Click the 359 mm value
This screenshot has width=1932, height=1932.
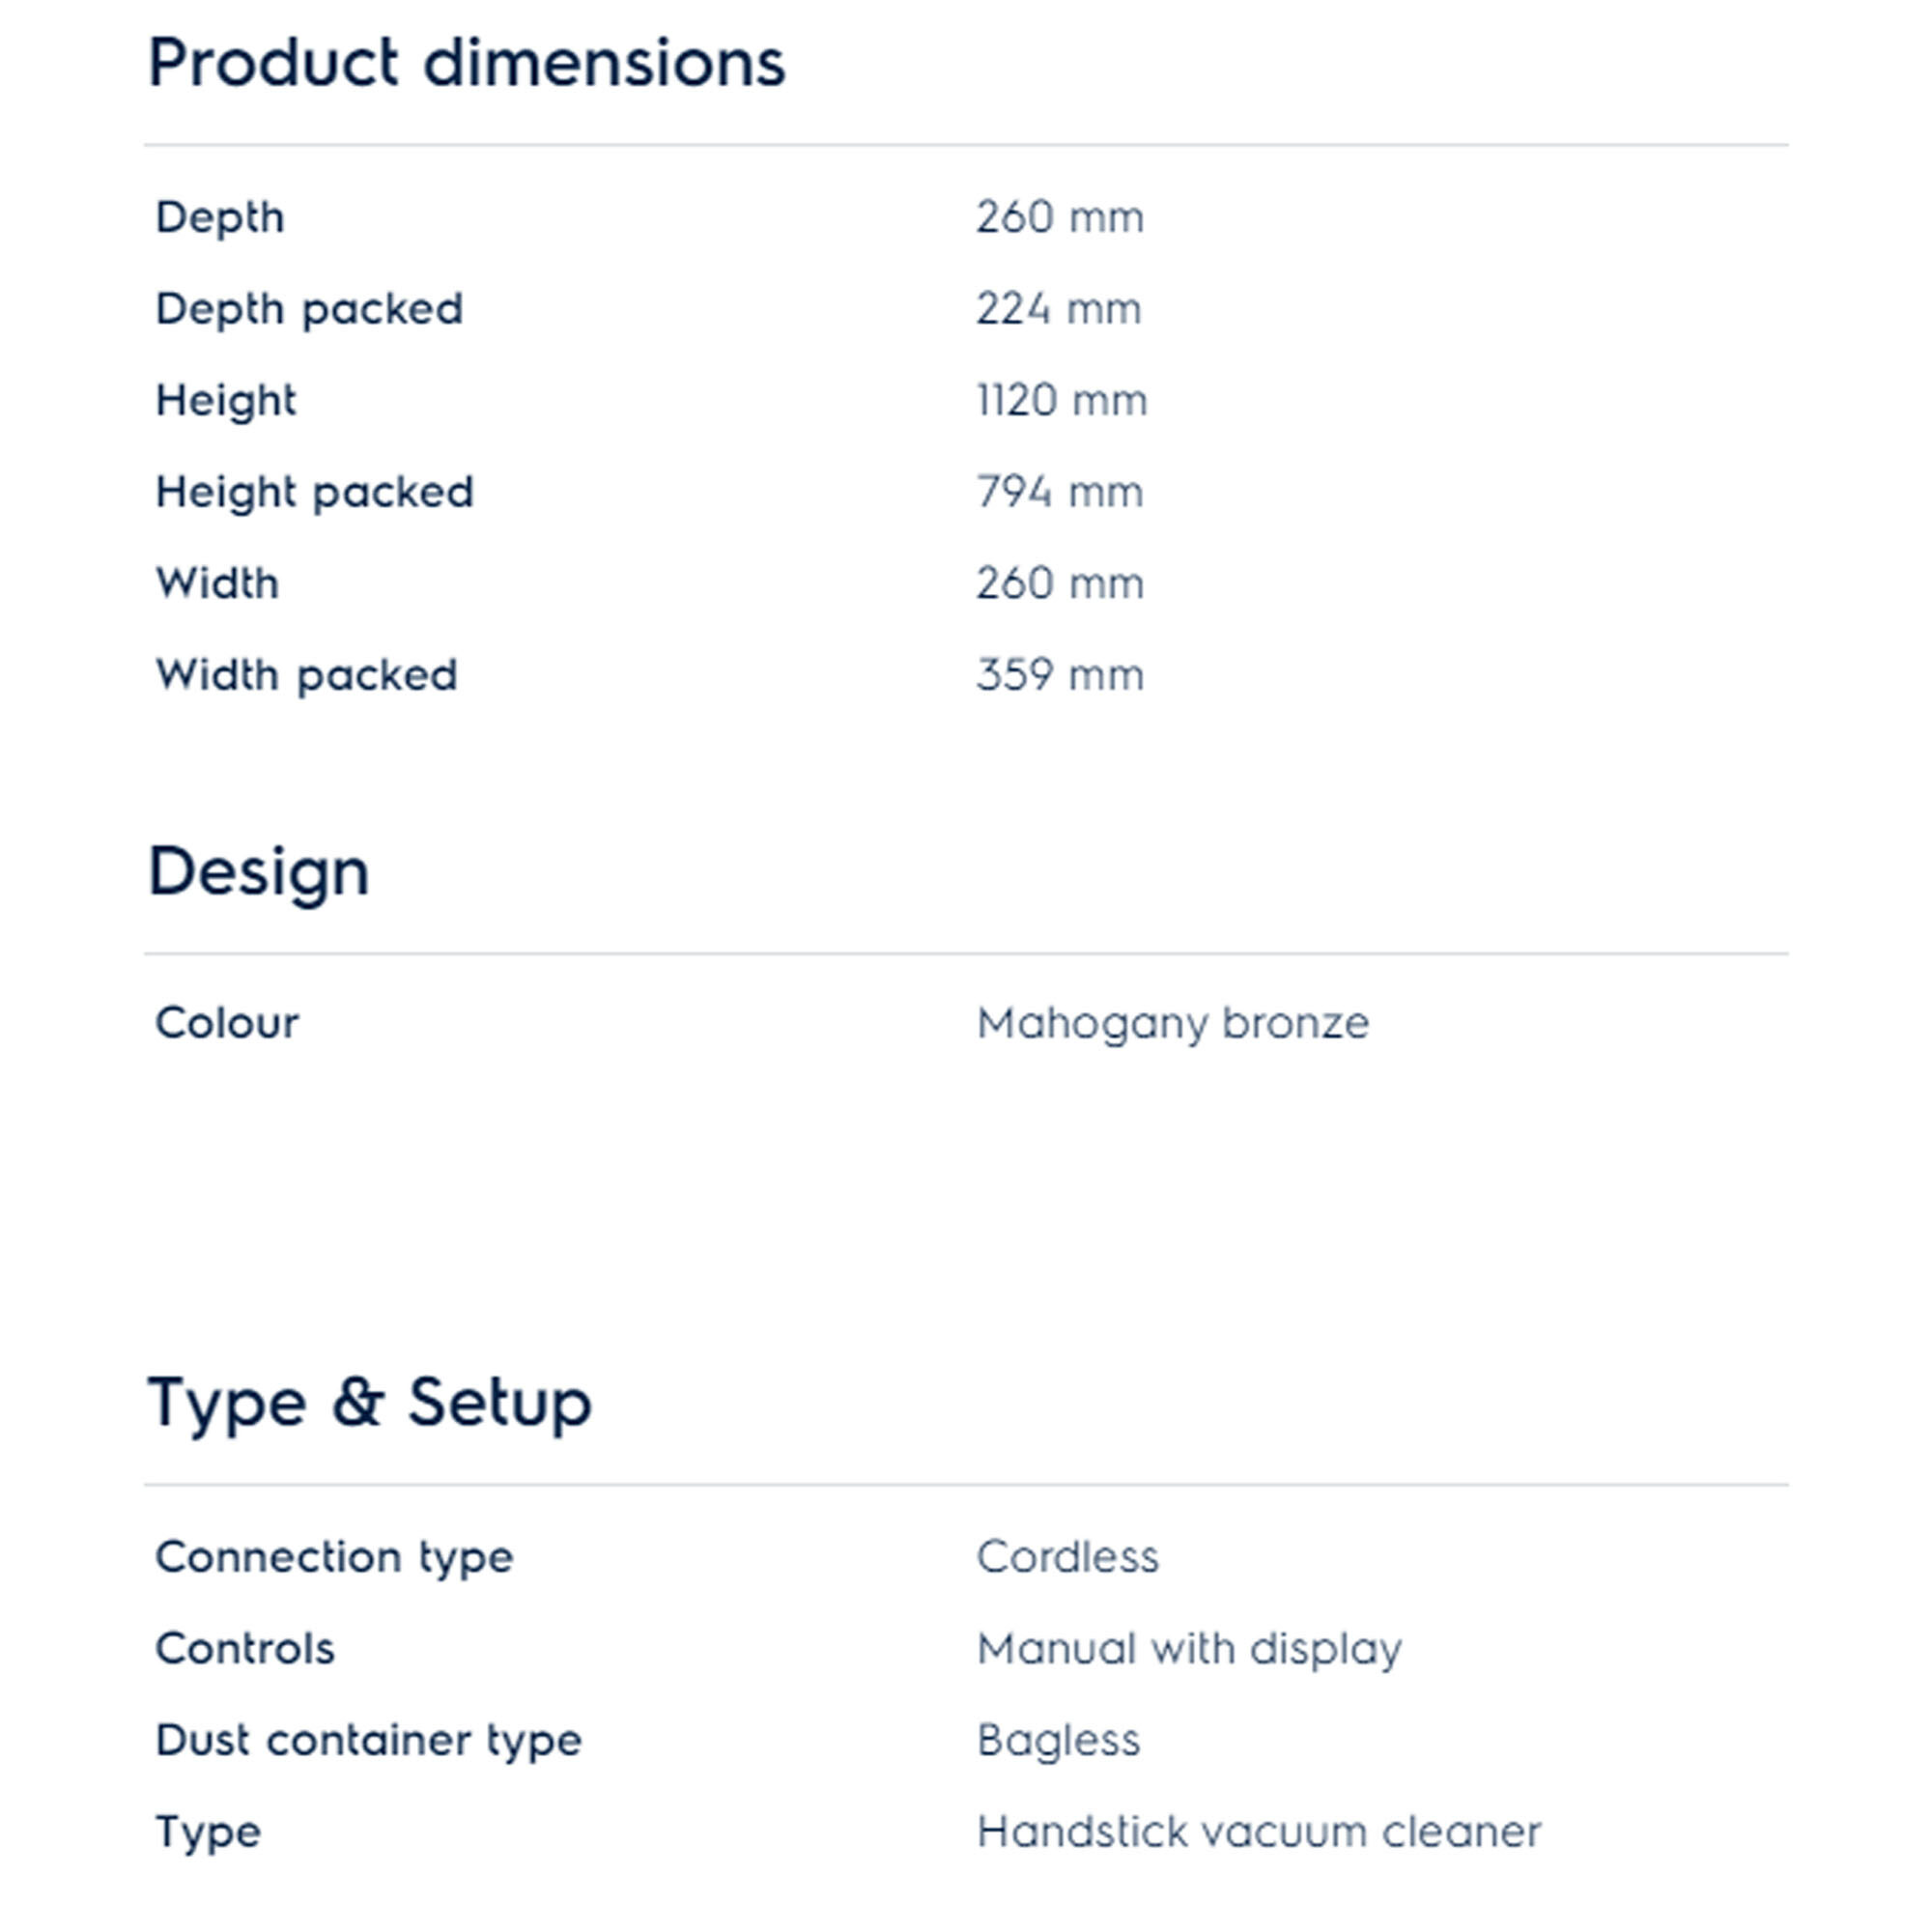coord(1060,676)
